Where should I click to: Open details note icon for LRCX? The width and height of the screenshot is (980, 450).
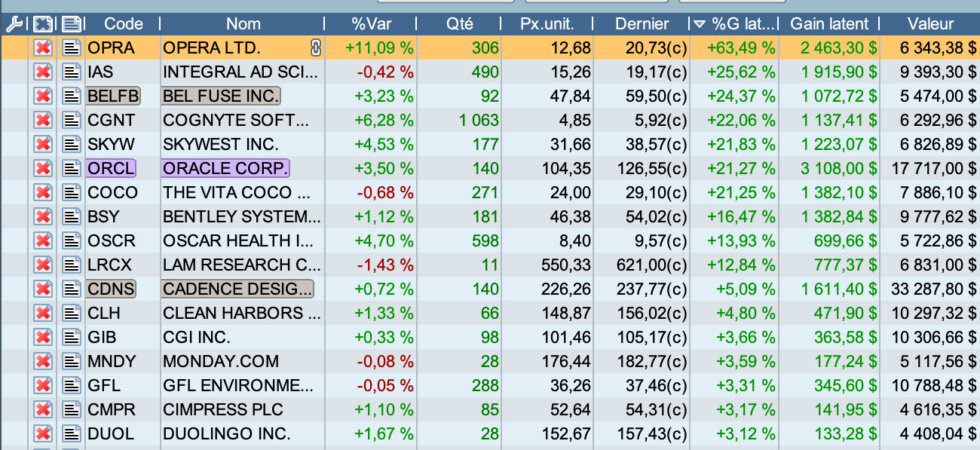pos(72,265)
